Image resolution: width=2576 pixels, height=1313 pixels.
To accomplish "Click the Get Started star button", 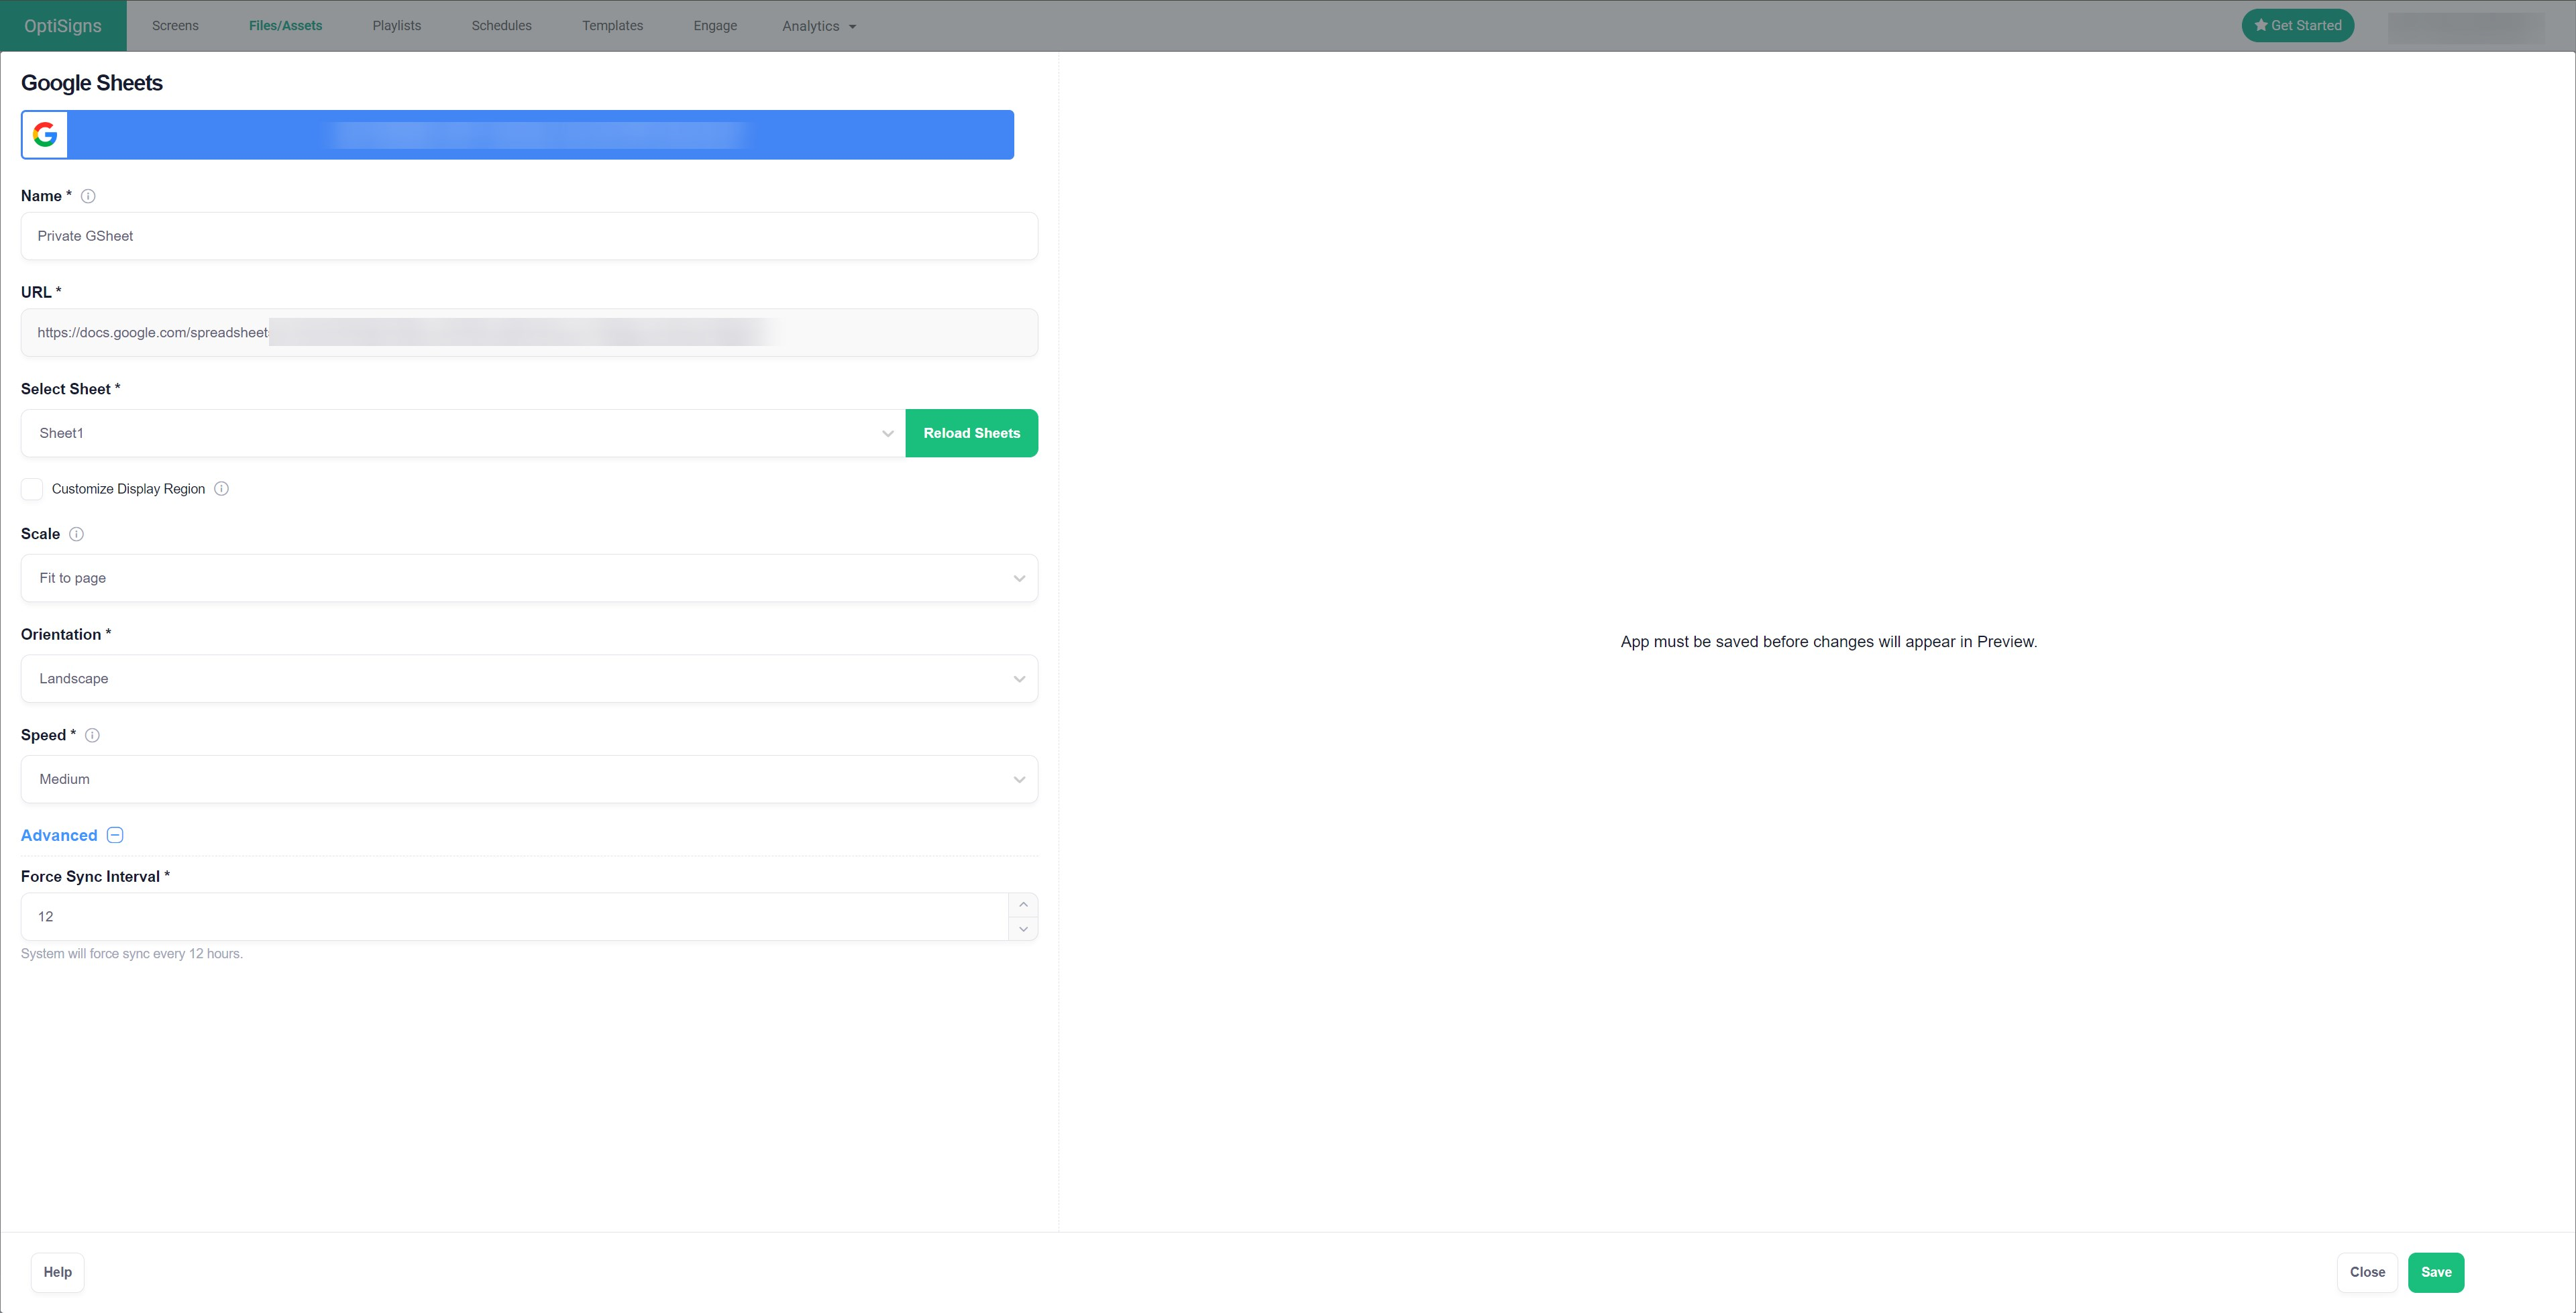I will tap(2297, 26).
